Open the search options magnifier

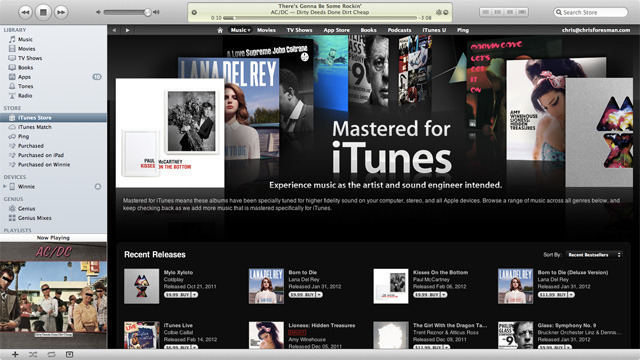(x=558, y=12)
